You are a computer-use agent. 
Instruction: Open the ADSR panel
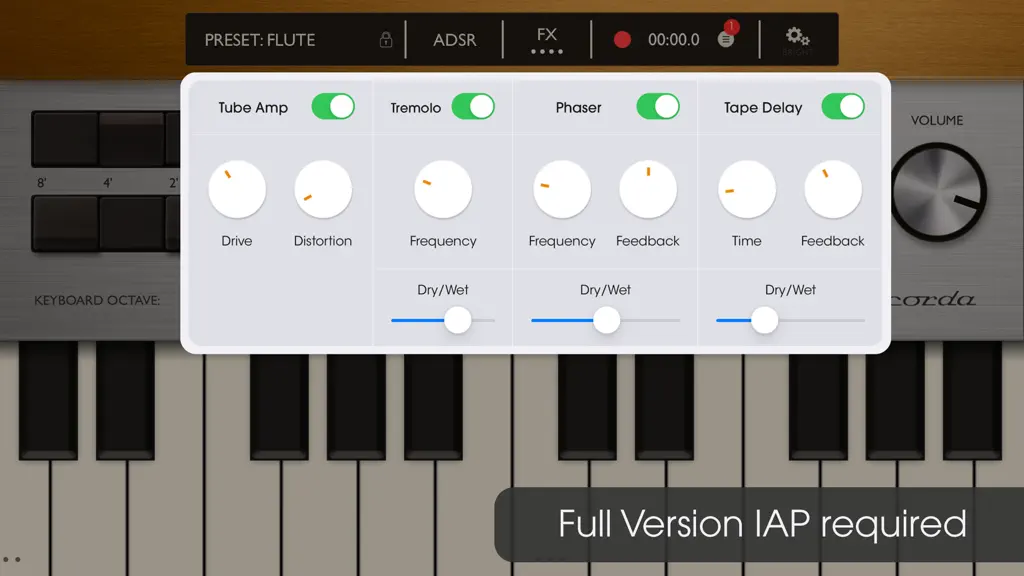[x=455, y=40]
